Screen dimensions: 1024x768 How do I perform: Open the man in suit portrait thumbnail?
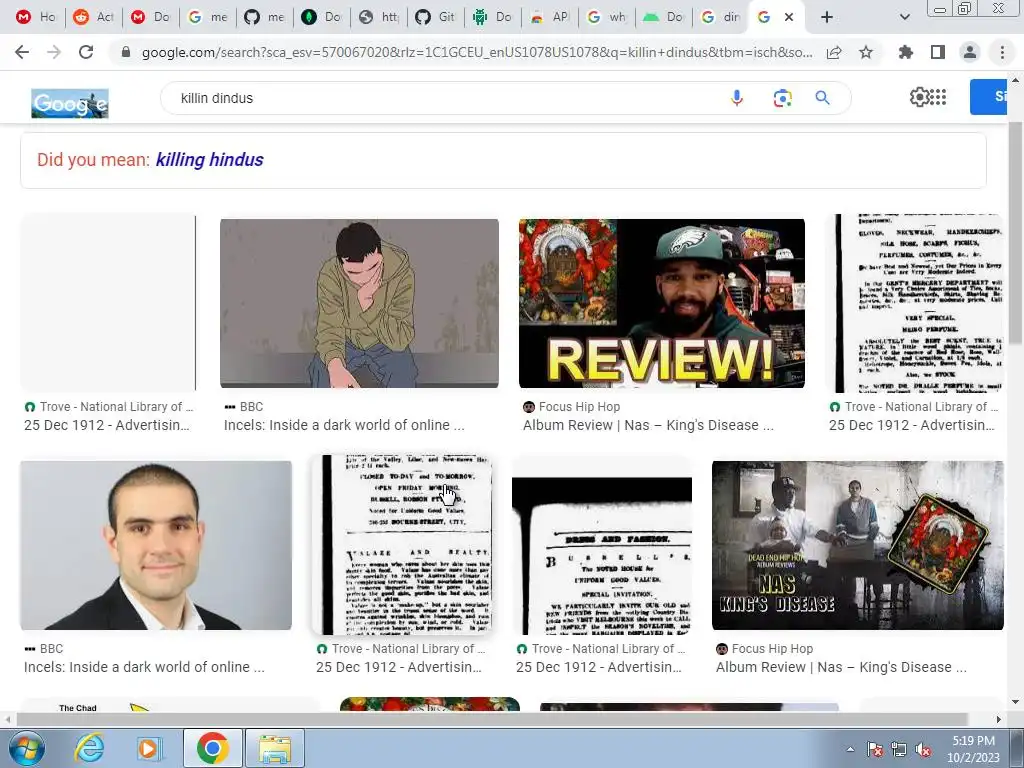coord(156,545)
